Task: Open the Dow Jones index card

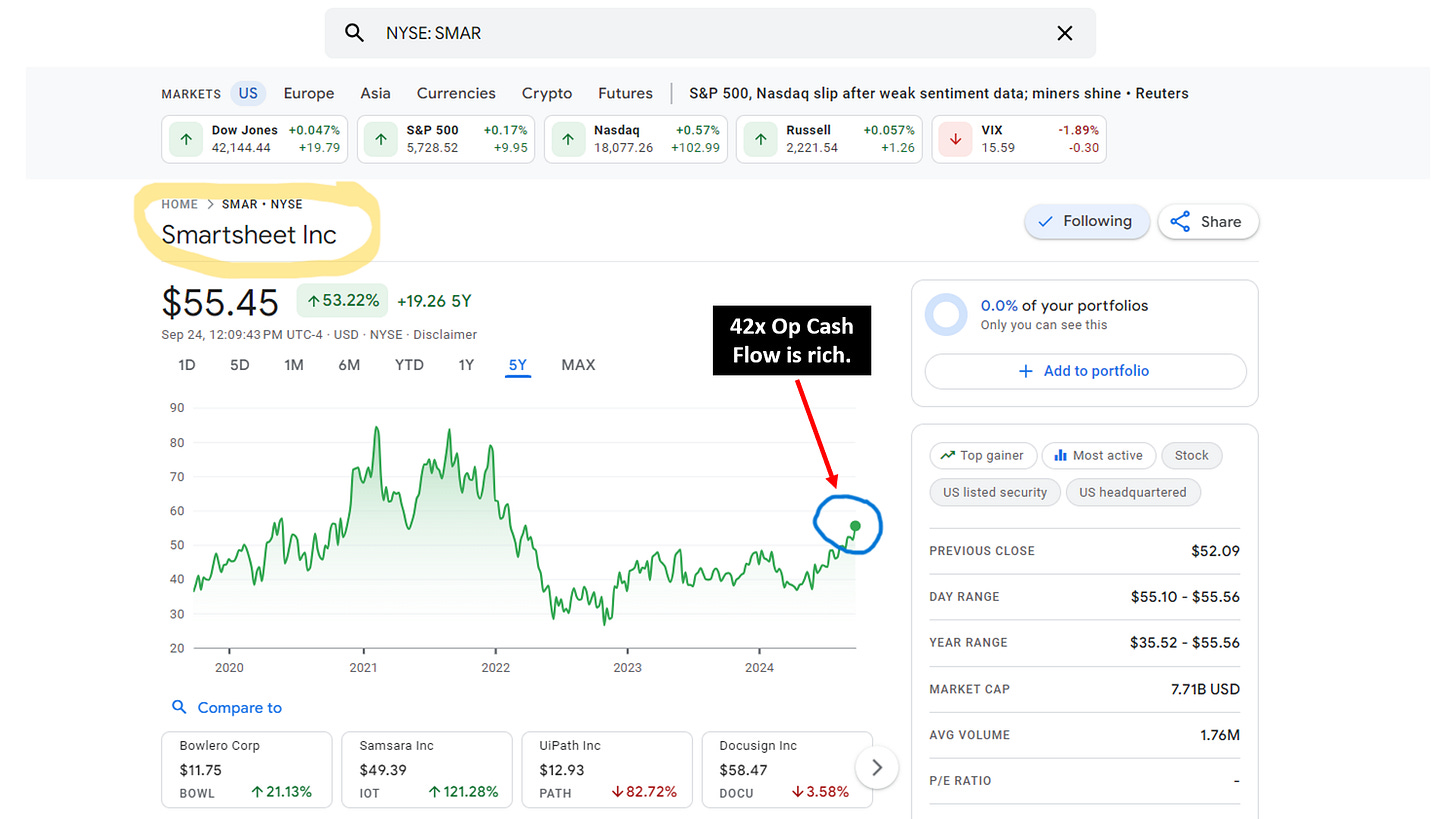Action: pos(255,139)
